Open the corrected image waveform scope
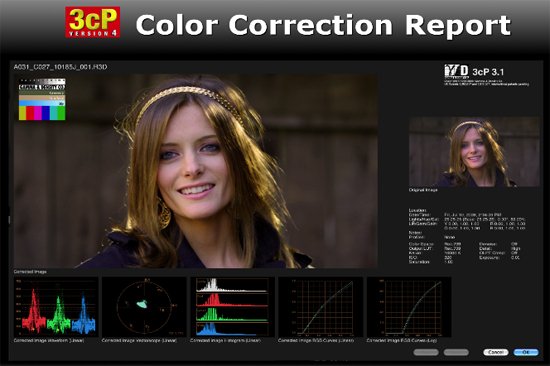Viewport: 550px width, 366px height. (56, 307)
